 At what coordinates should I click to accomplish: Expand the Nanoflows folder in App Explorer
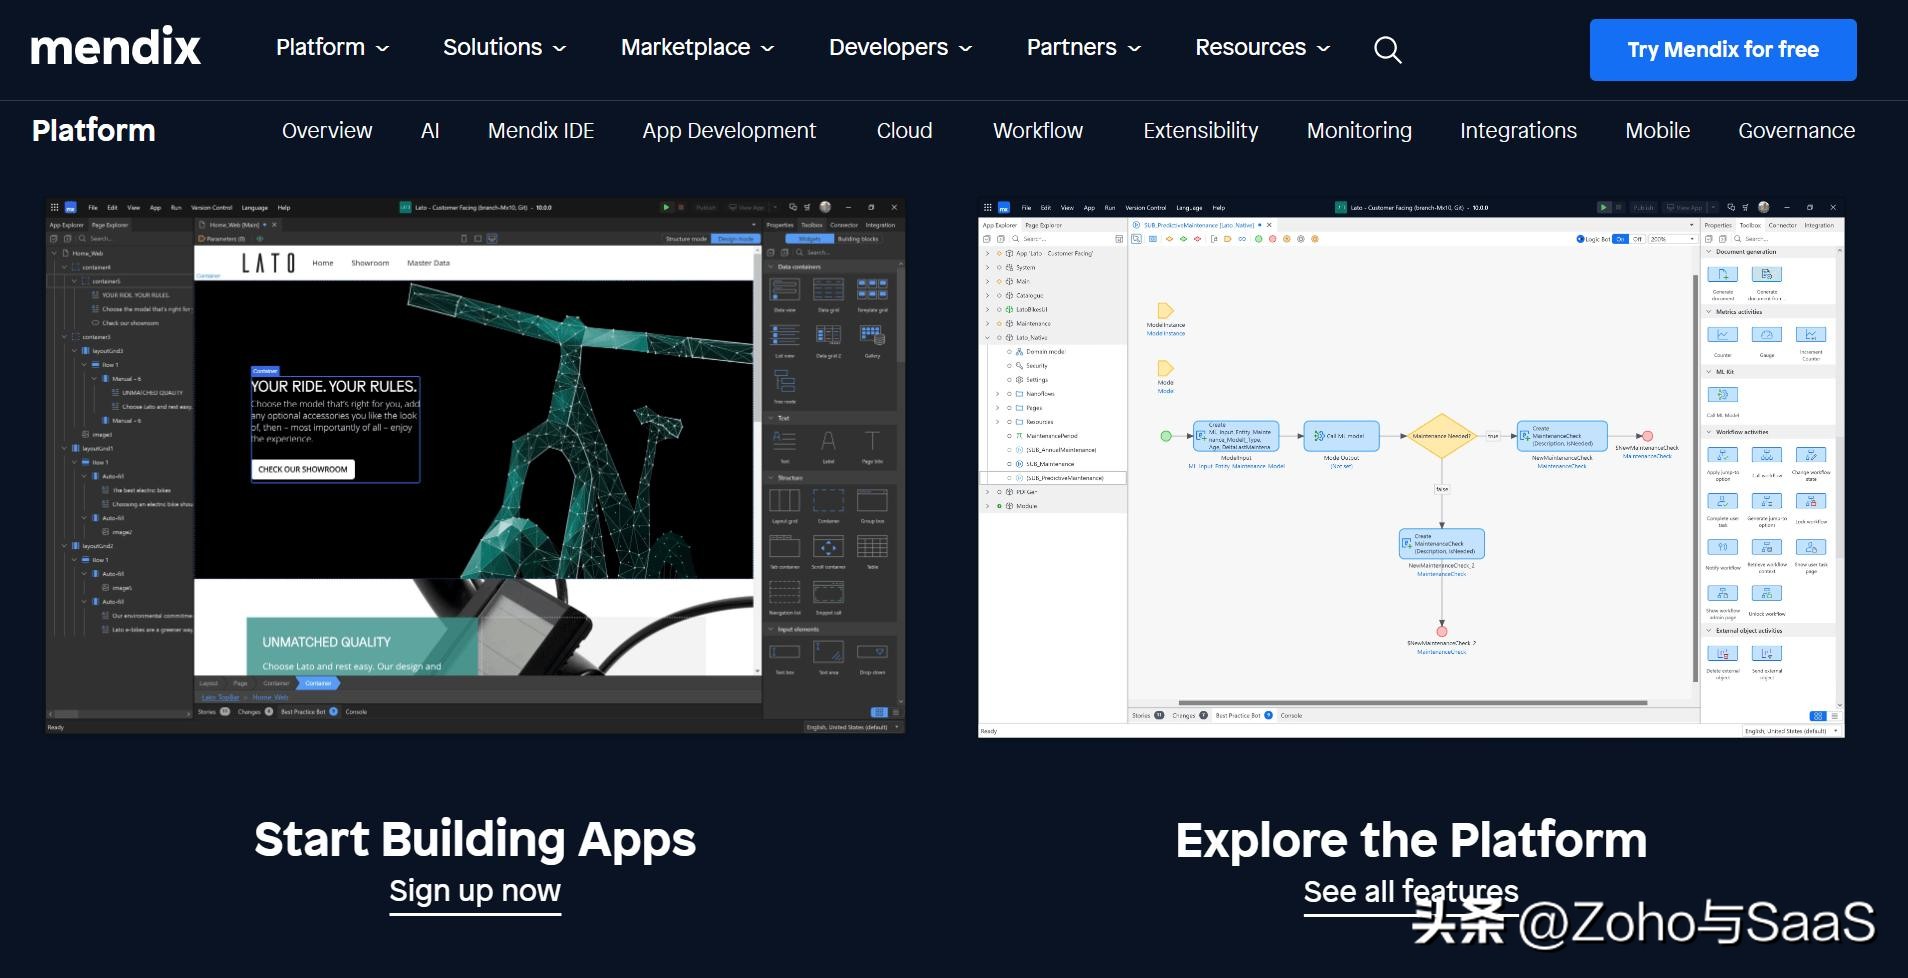[997, 394]
